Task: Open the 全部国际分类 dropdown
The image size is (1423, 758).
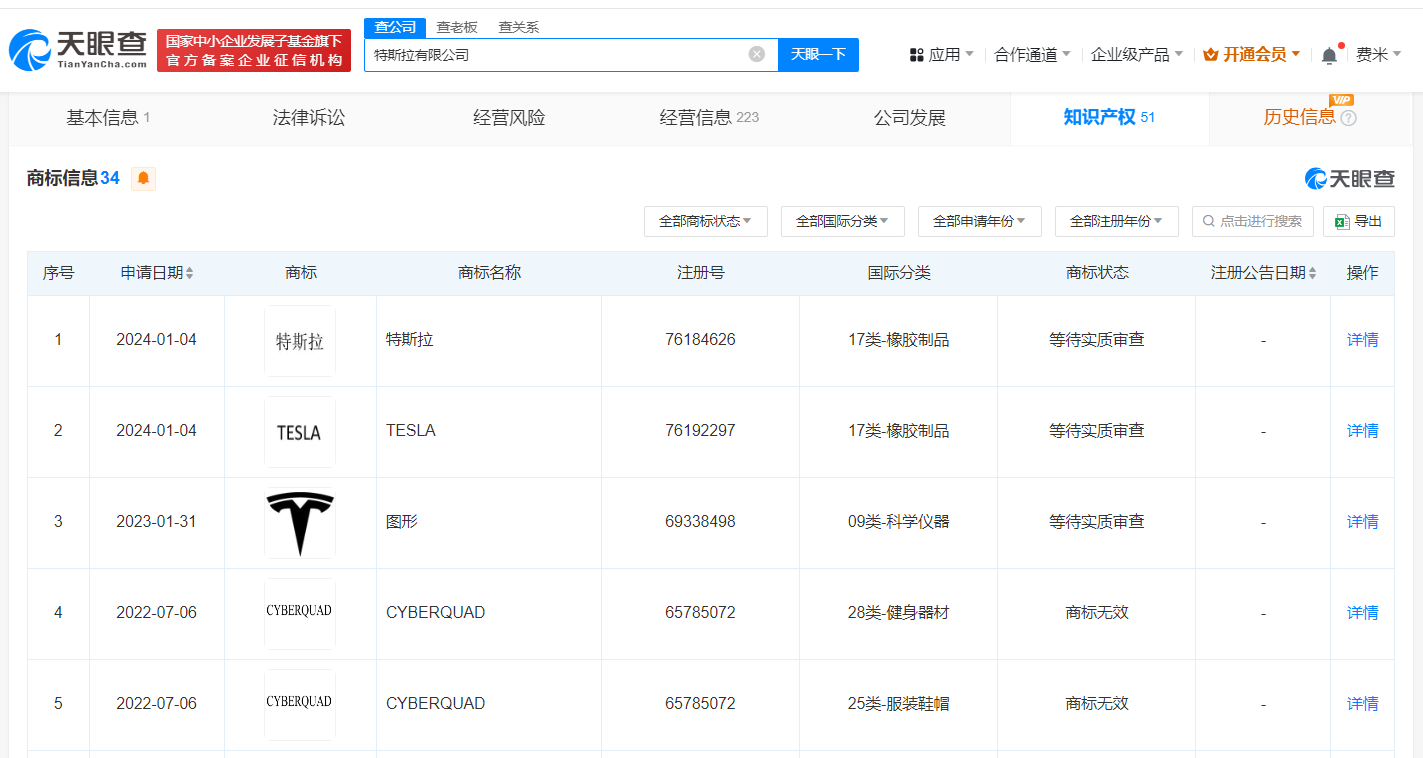Action: pyautogui.click(x=842, y=221)
